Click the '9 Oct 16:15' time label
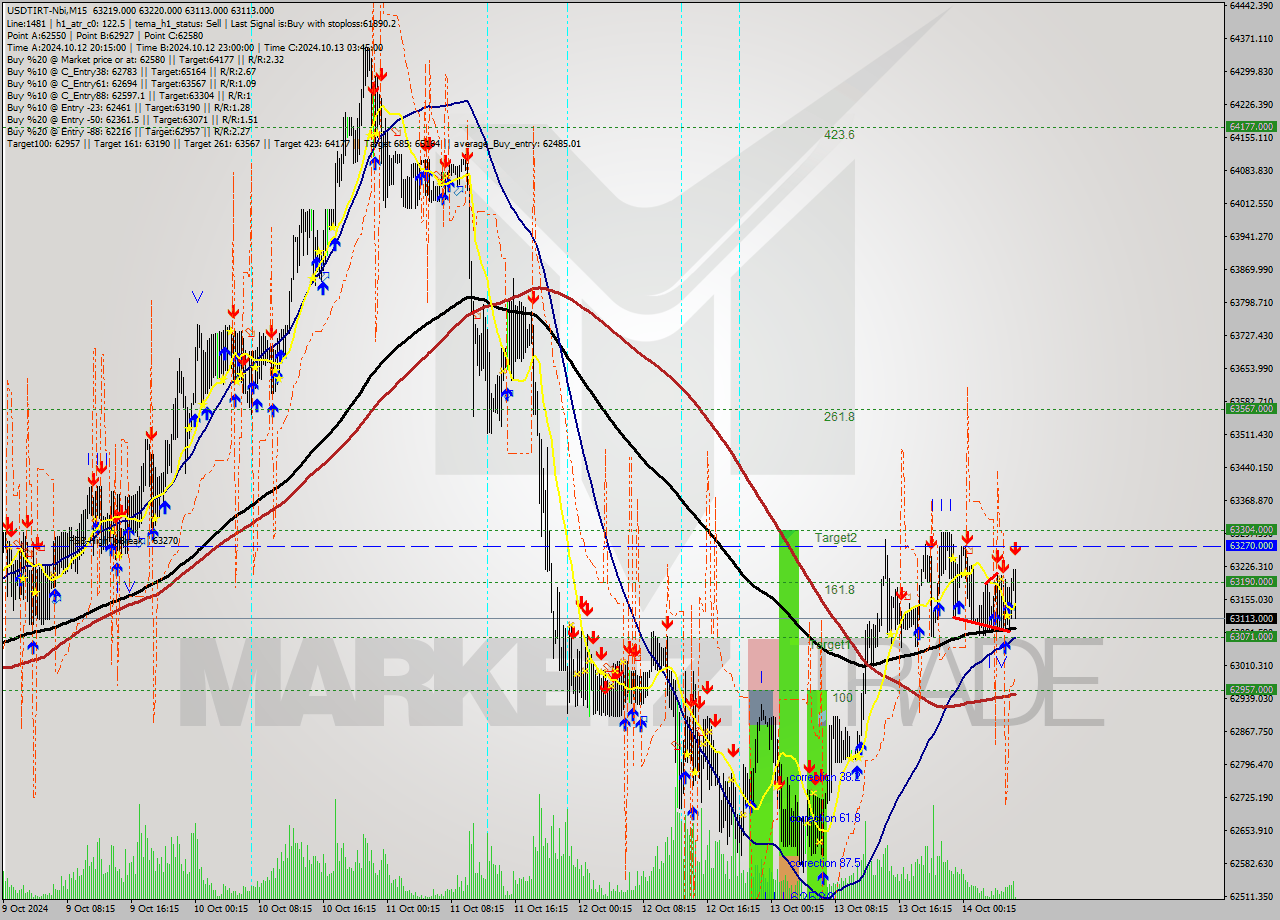Viewport: 1280px width, 920px height. click(x=155, y=909)
